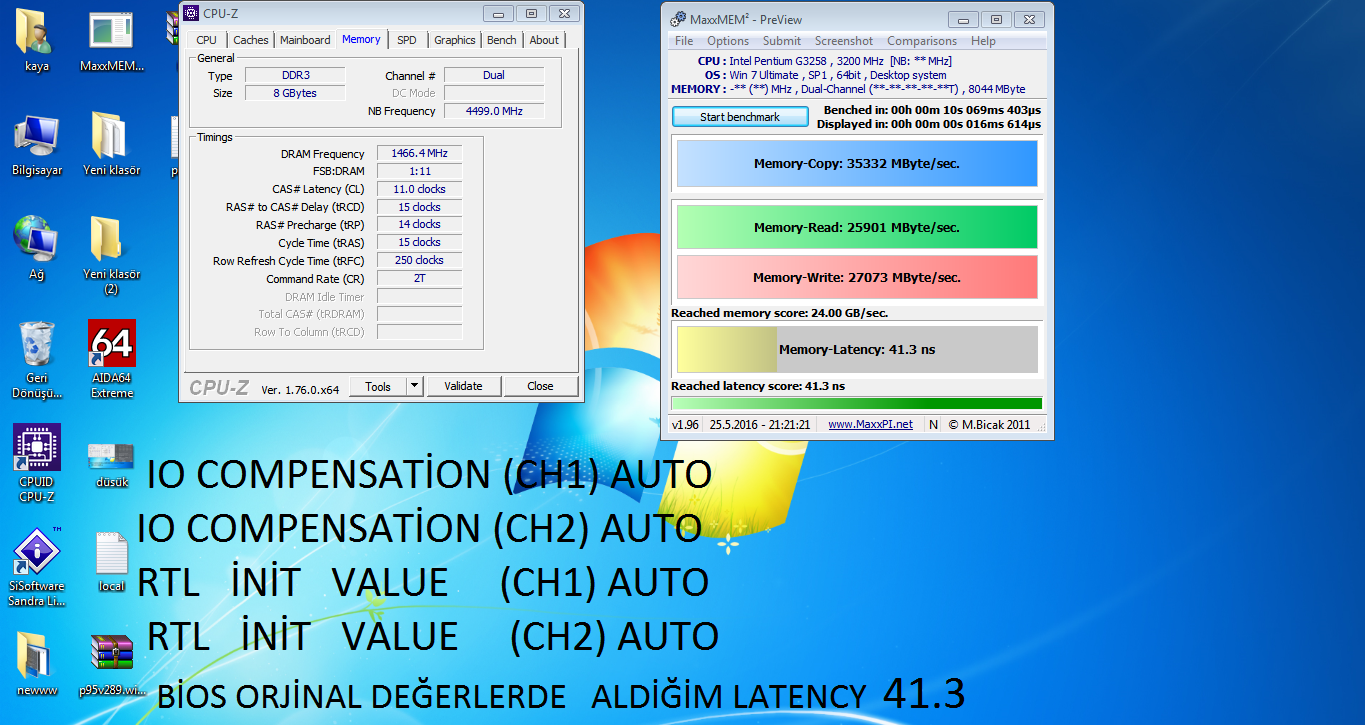
Task: Click the FSB:DRAM 1:11 value
Action: point(419,171)
